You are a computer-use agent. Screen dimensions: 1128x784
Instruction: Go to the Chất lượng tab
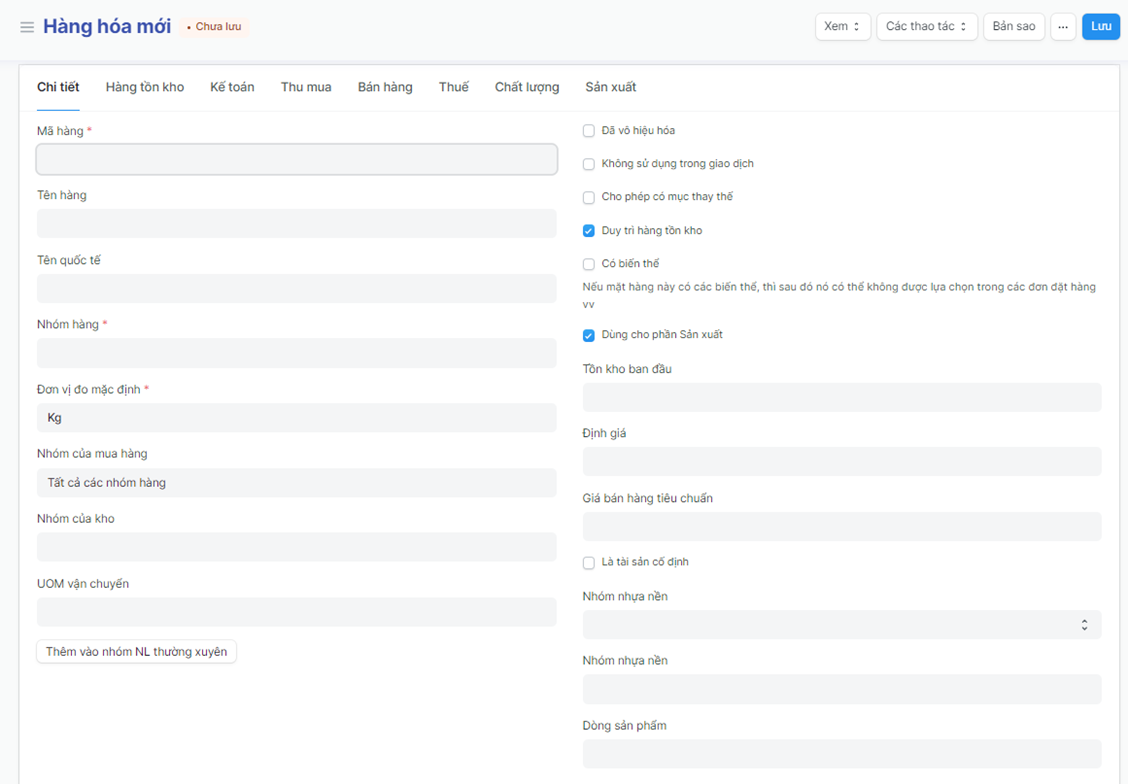click(527, 87)
